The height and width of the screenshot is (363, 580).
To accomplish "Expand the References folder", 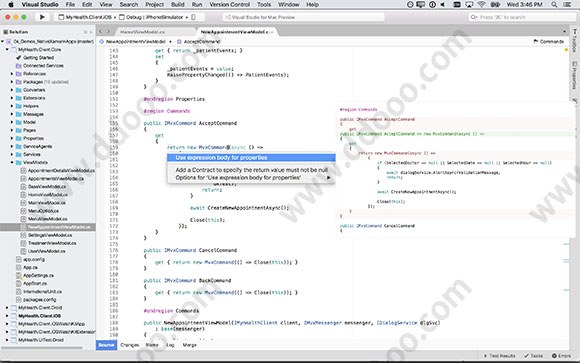I will click(12, 74).
